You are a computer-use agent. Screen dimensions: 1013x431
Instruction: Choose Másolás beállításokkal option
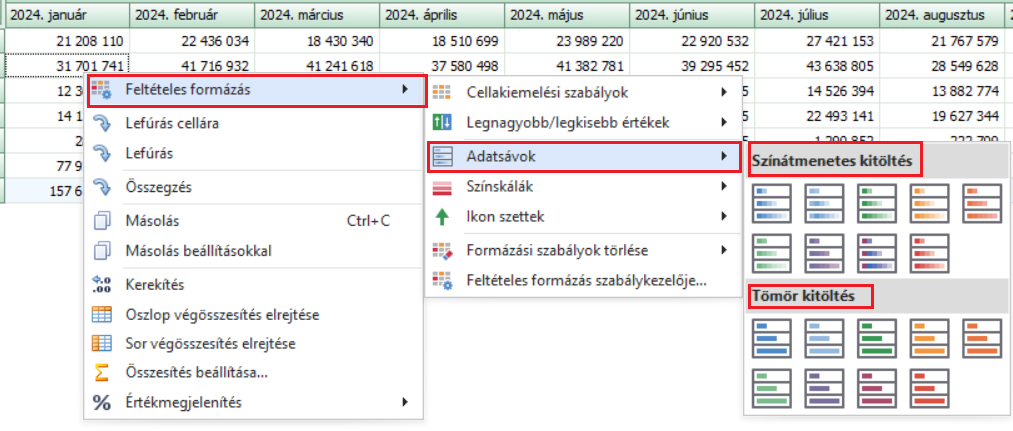pyautogui.click(x=198, y=251)
